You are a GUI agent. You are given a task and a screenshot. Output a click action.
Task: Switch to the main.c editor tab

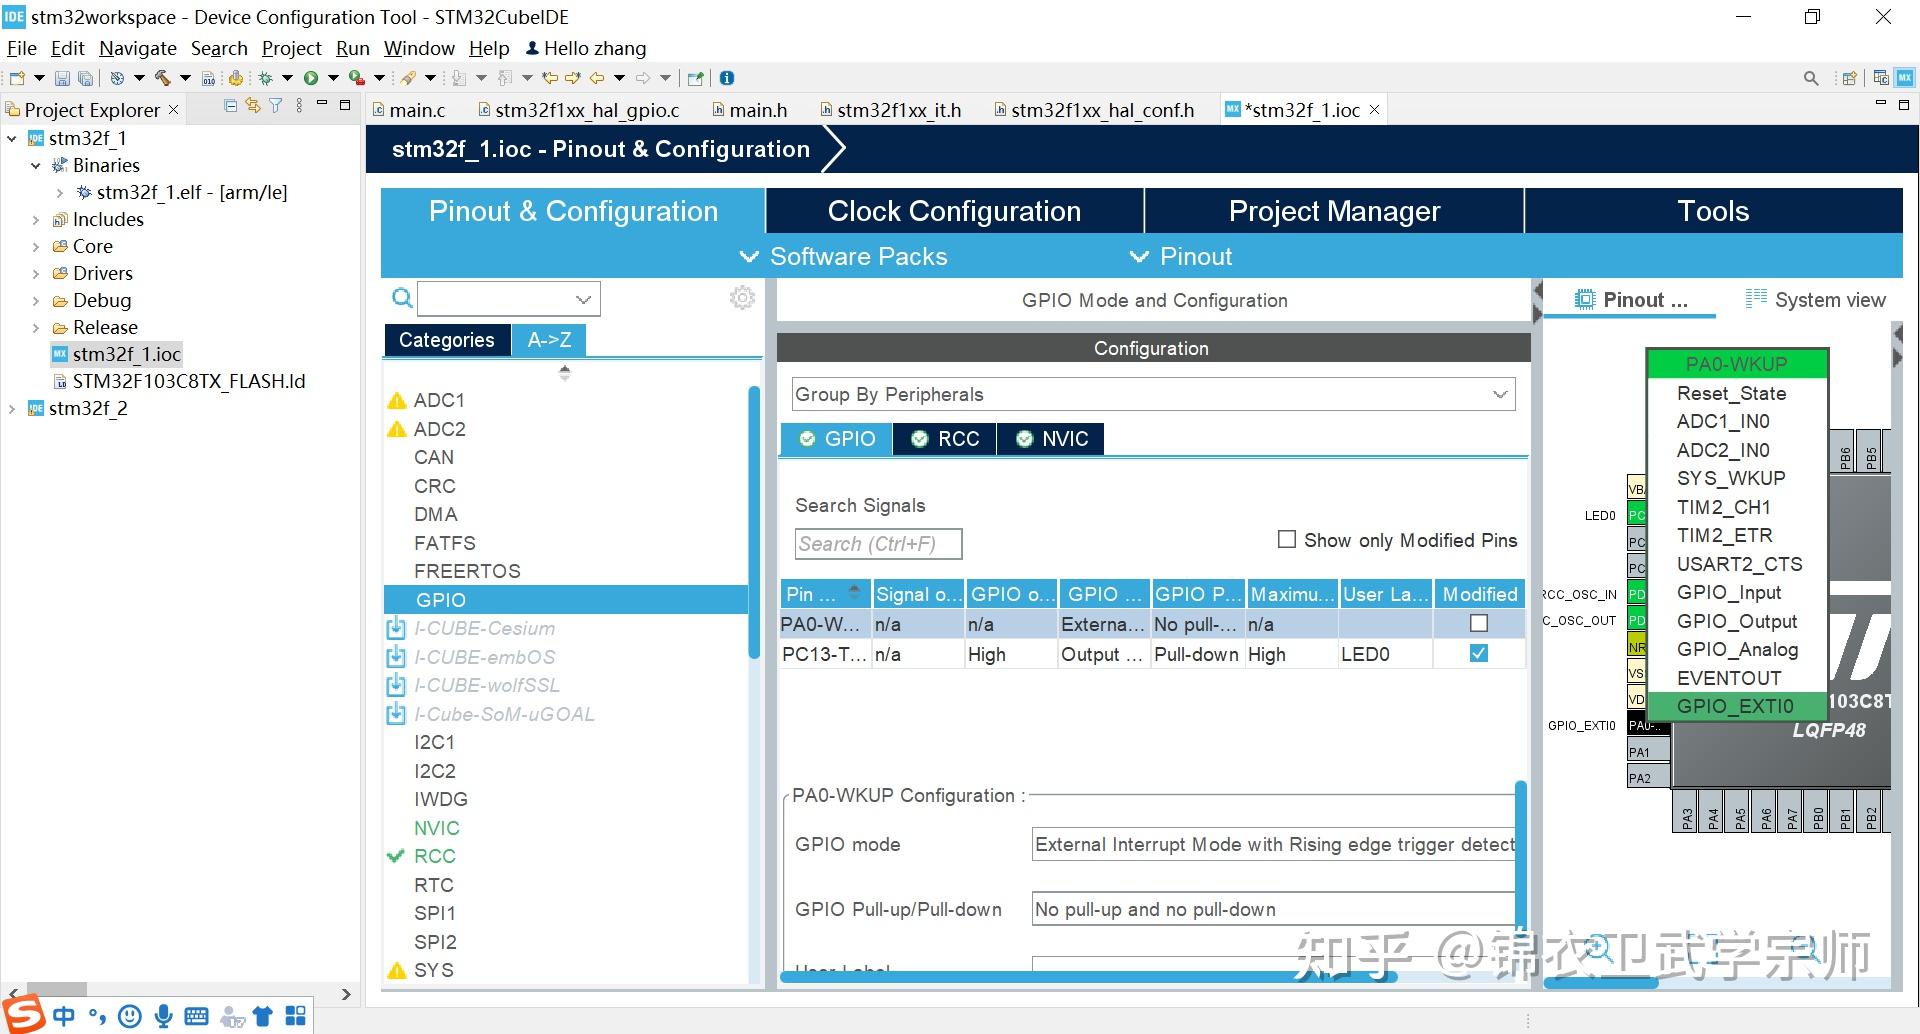coord(409,110)
